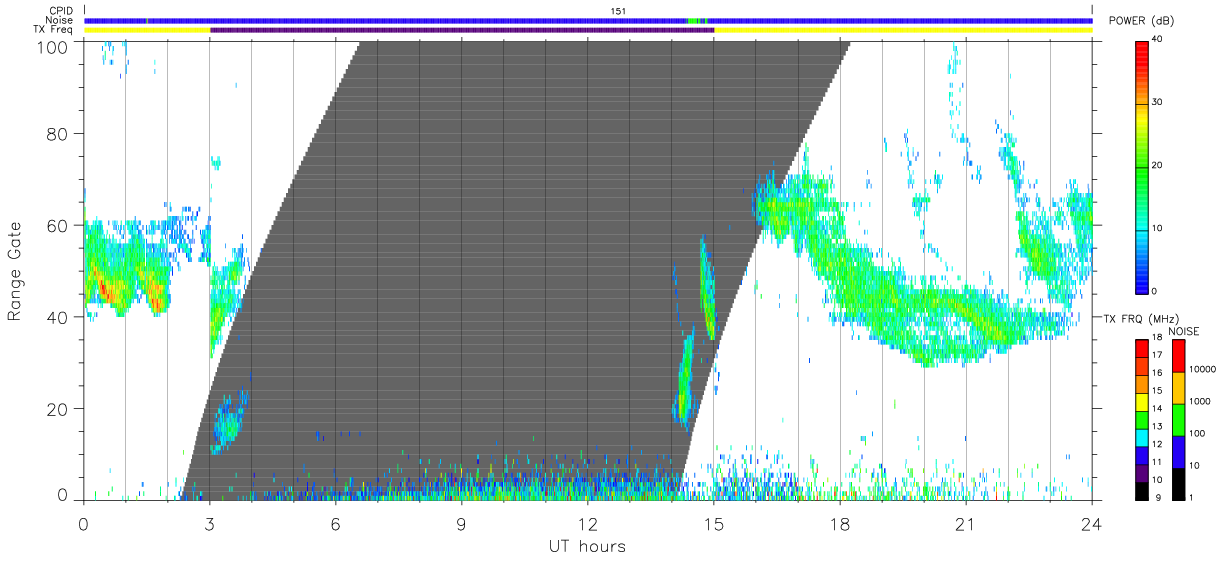The image size is (1228, 567).
Task: Click the 60 tick on Range Gate axis
Action: pos(59,225)
